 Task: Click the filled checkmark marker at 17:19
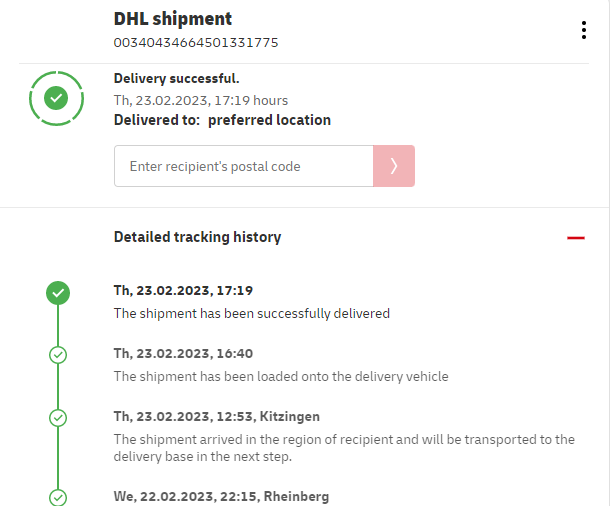(x=58, y=293)
